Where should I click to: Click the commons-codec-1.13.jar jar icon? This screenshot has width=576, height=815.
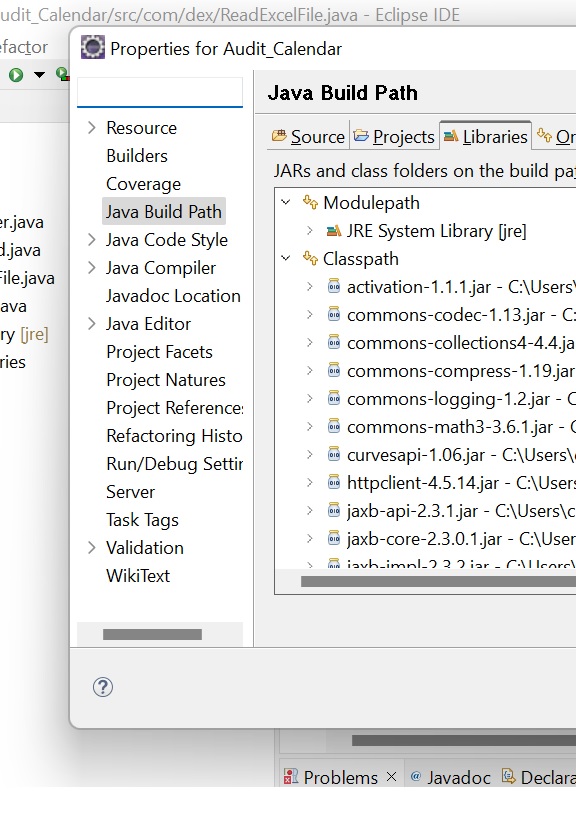tap(334, 314)
